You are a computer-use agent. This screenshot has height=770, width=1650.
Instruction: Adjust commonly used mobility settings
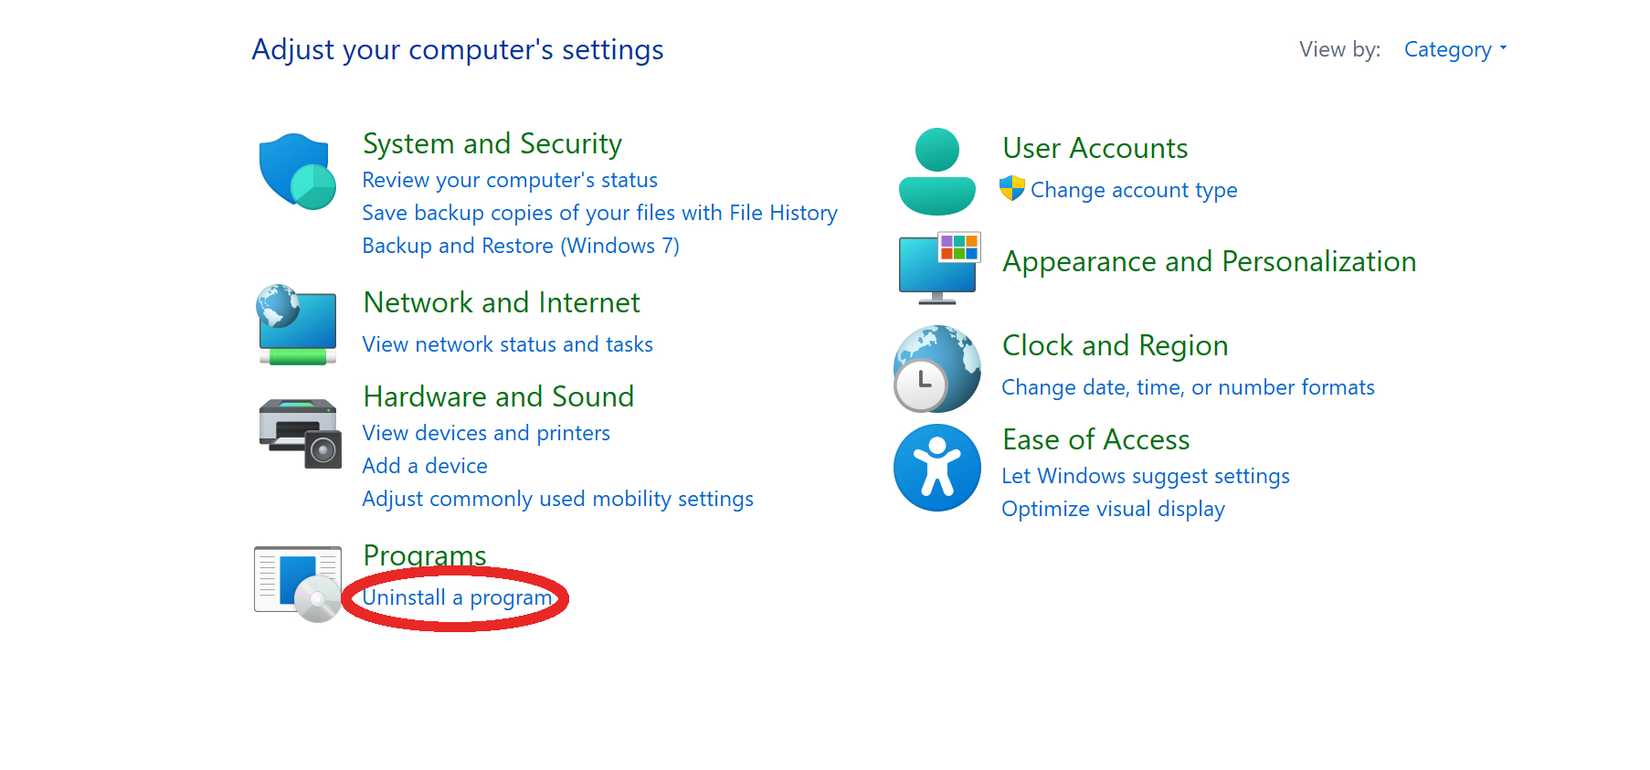(558, 498)
